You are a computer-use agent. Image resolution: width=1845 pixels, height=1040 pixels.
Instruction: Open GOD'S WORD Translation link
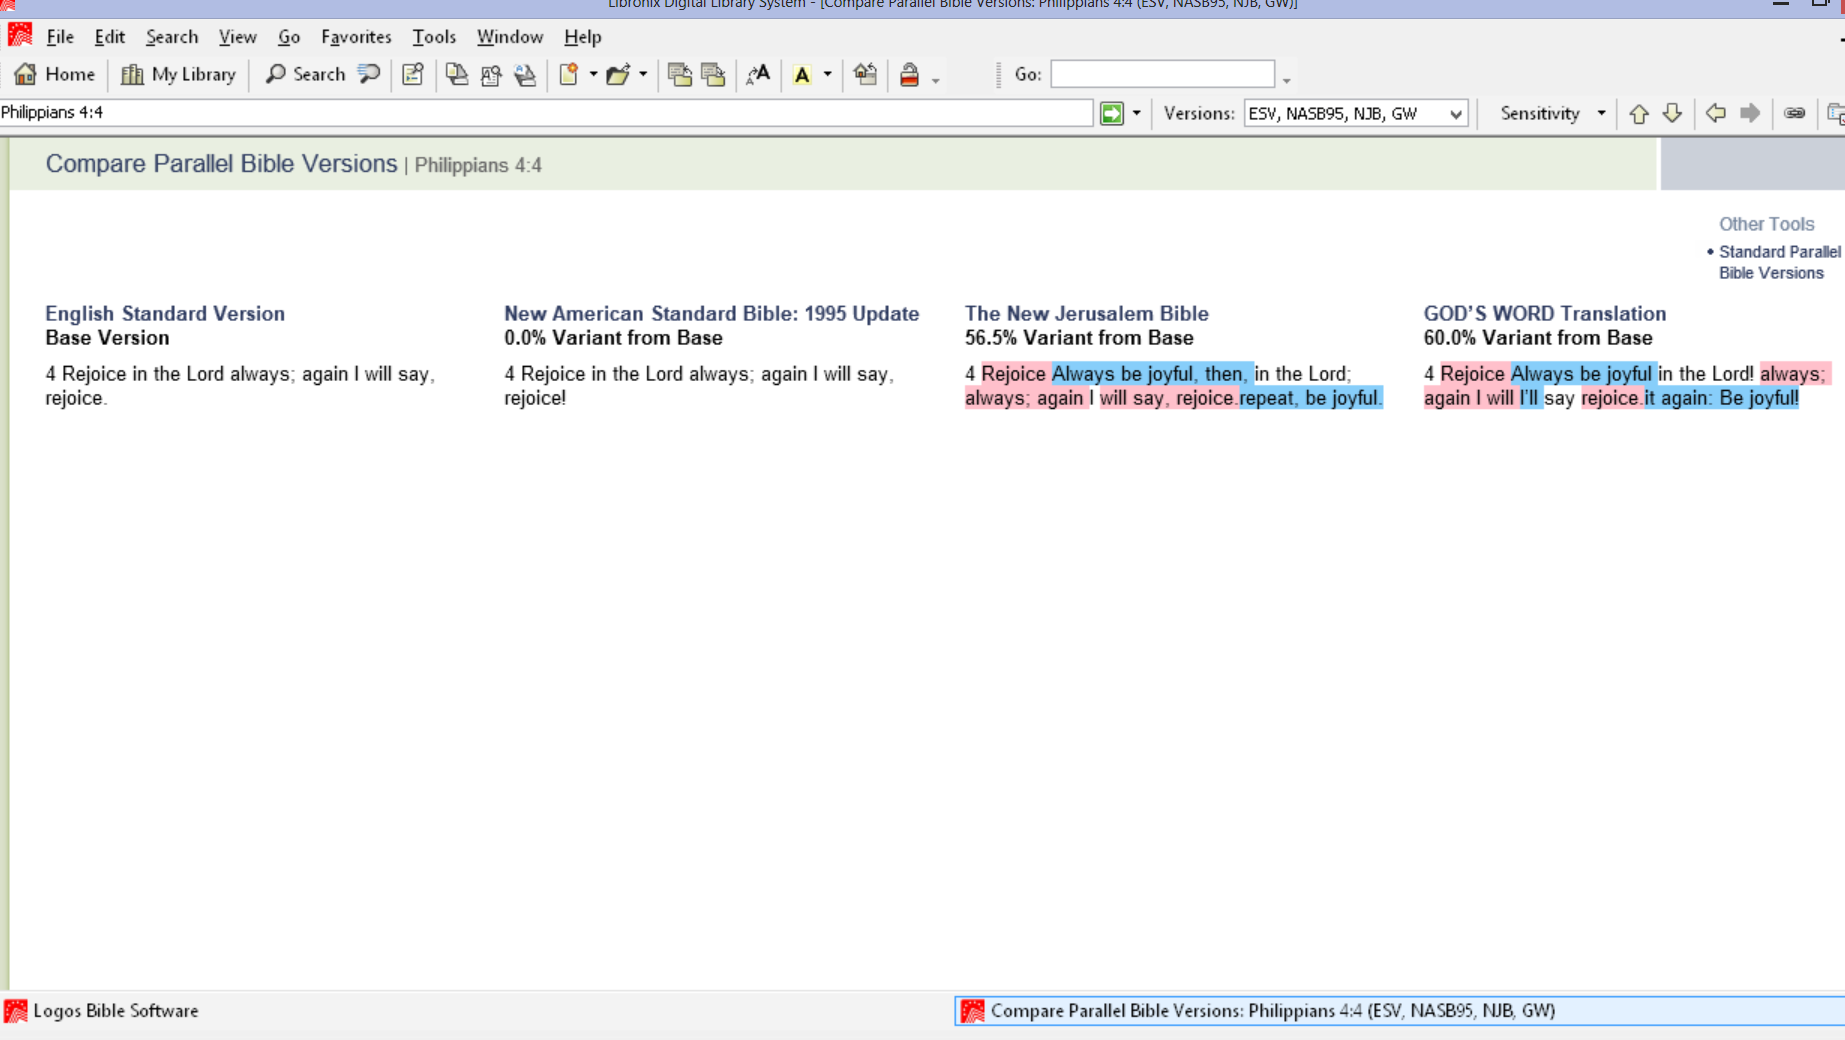[1545, 314]
